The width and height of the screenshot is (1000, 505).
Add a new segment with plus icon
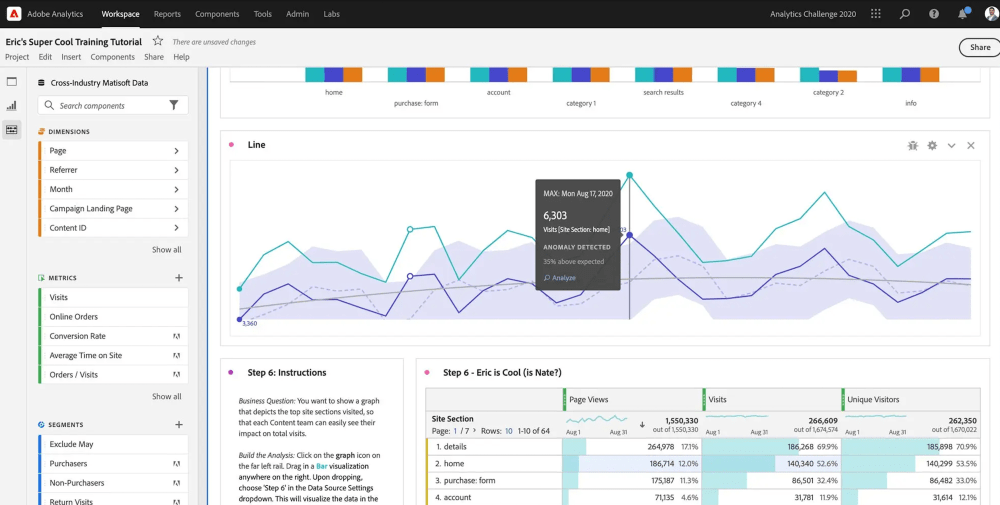(179, 425)
